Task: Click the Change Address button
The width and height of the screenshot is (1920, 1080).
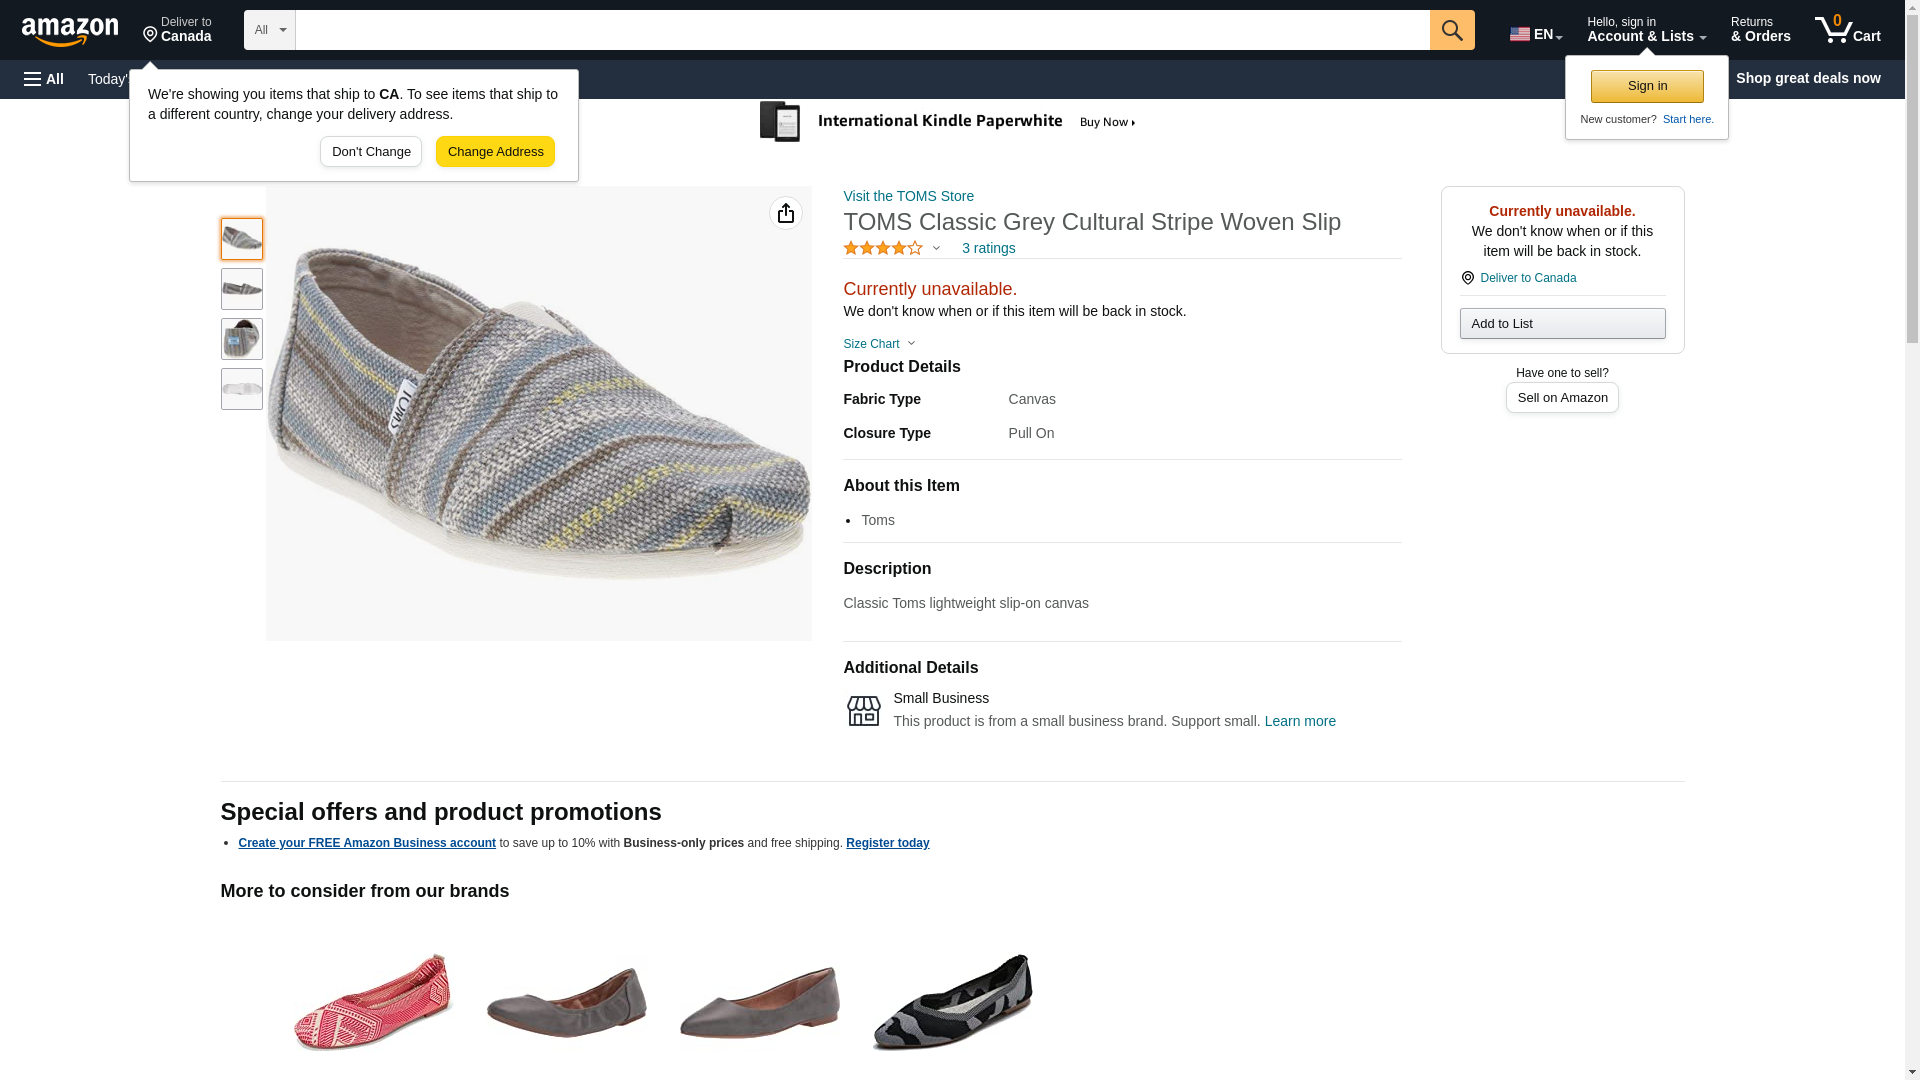Action: 495,152
